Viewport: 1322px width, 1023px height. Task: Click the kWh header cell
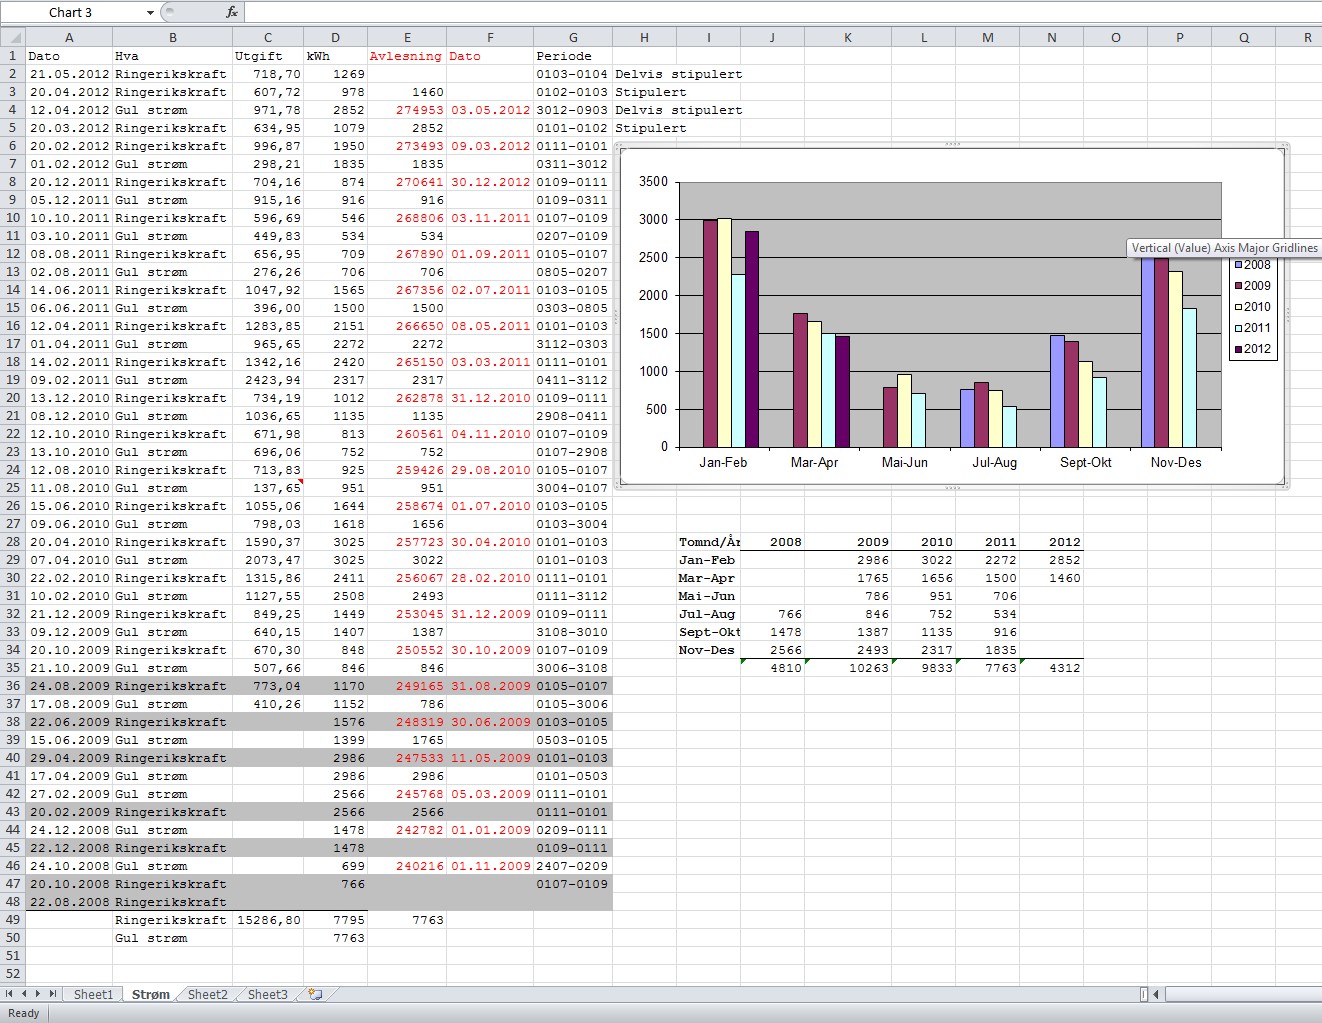coord(335,56)
